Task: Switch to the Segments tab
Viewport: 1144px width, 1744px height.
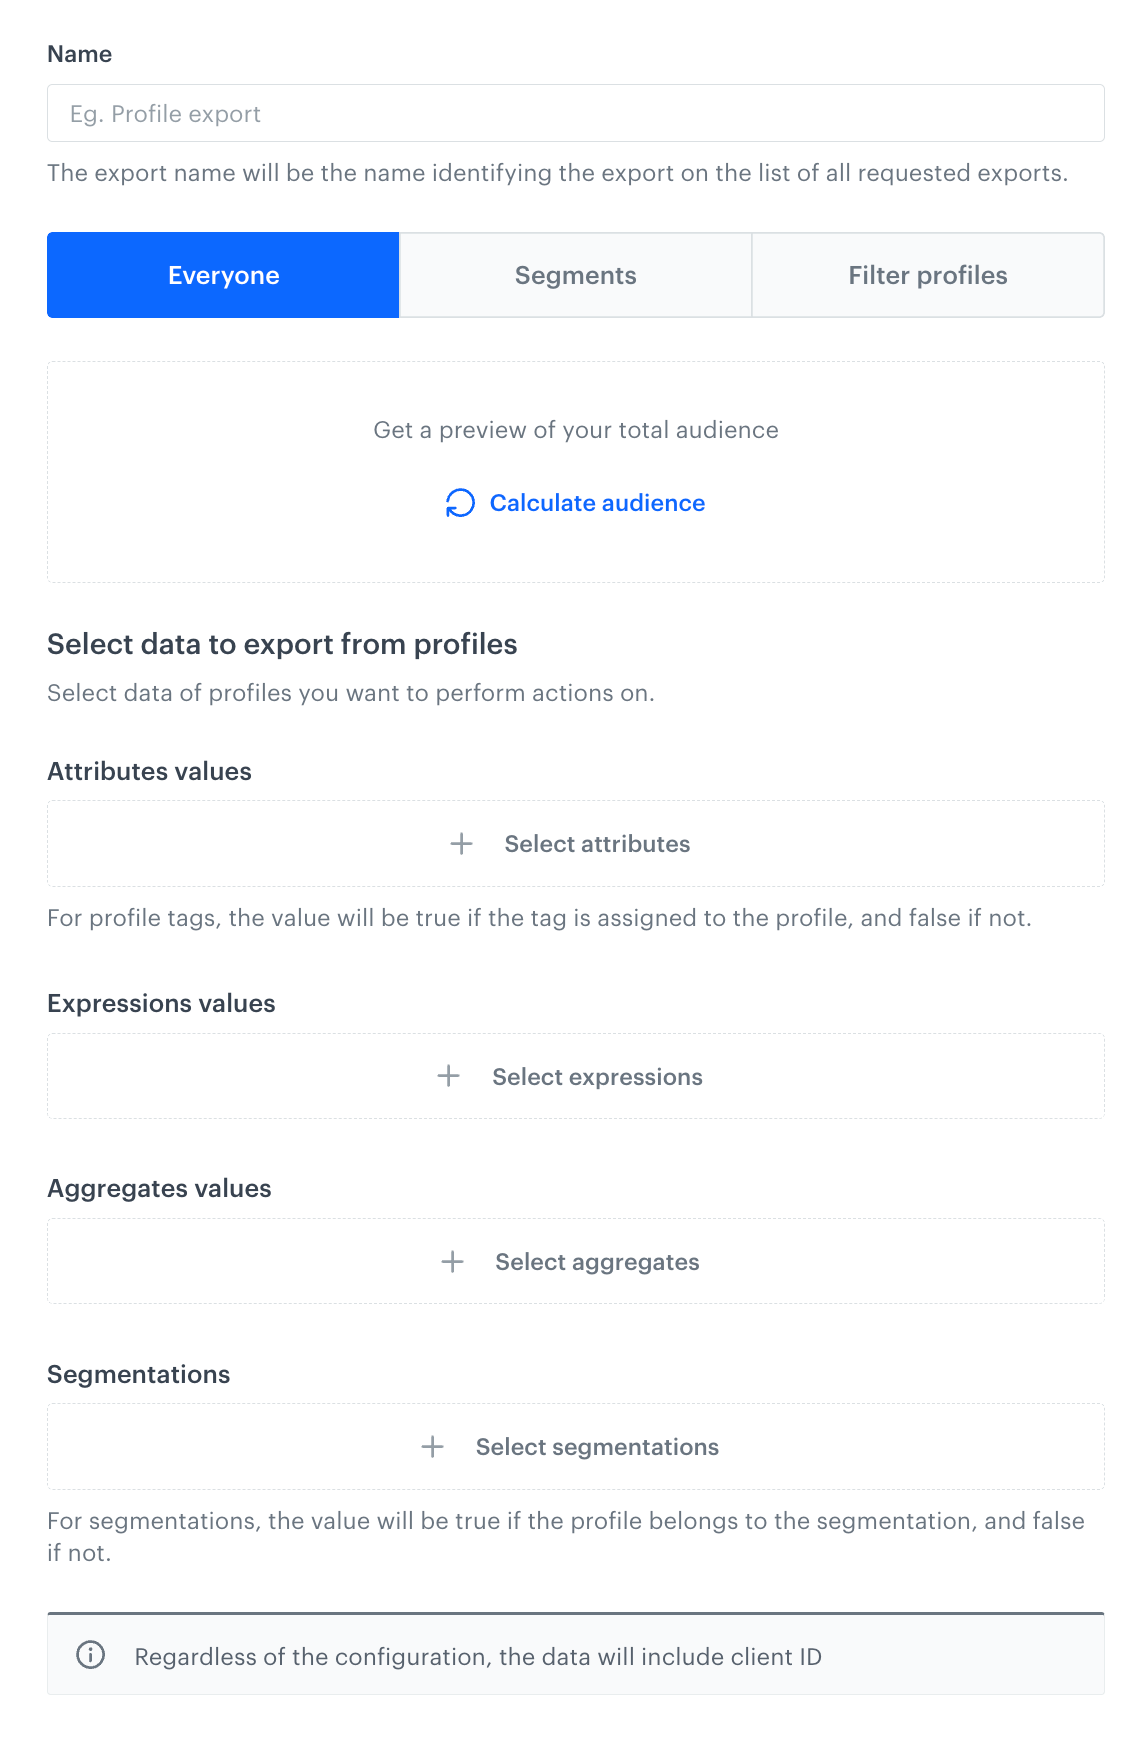Action: [x=575, y=275]
